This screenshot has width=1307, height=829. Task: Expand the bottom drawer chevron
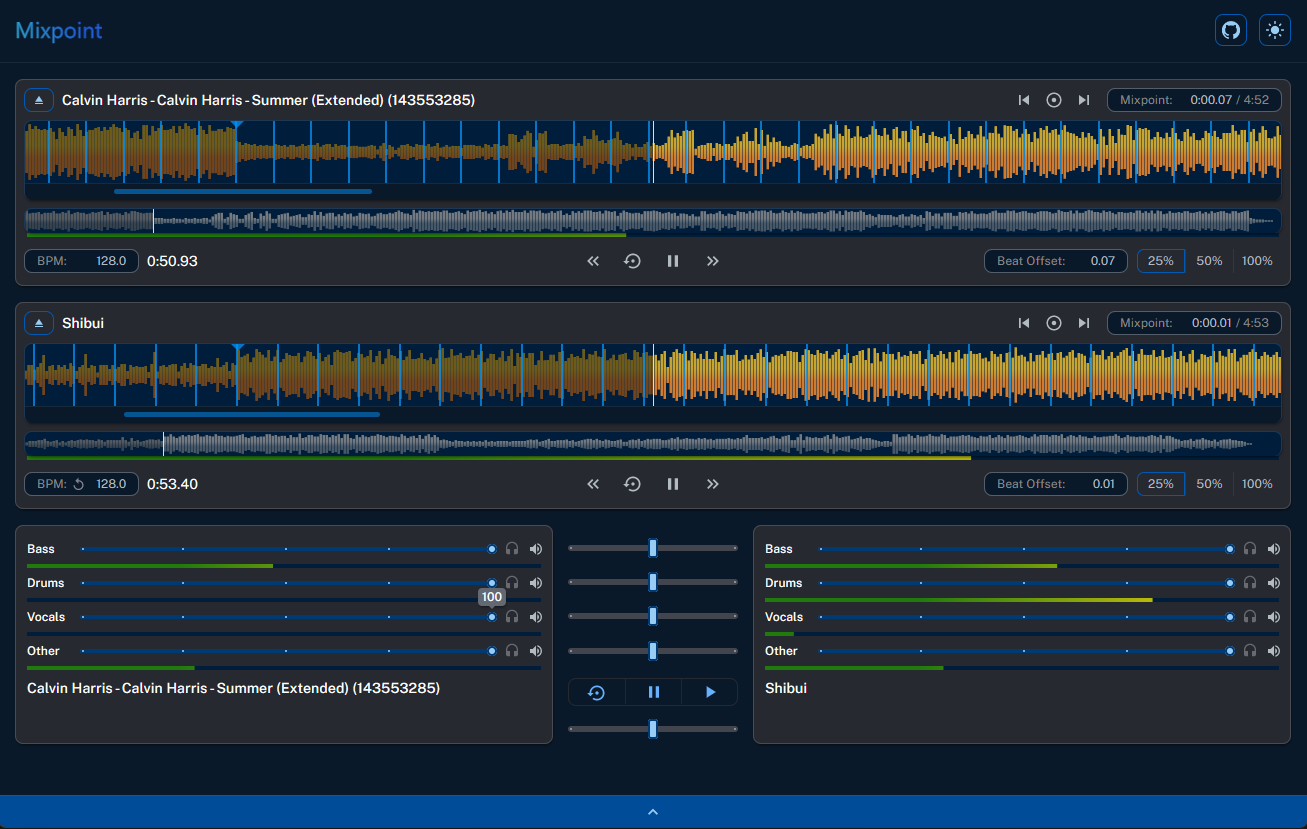coord(653,812)
